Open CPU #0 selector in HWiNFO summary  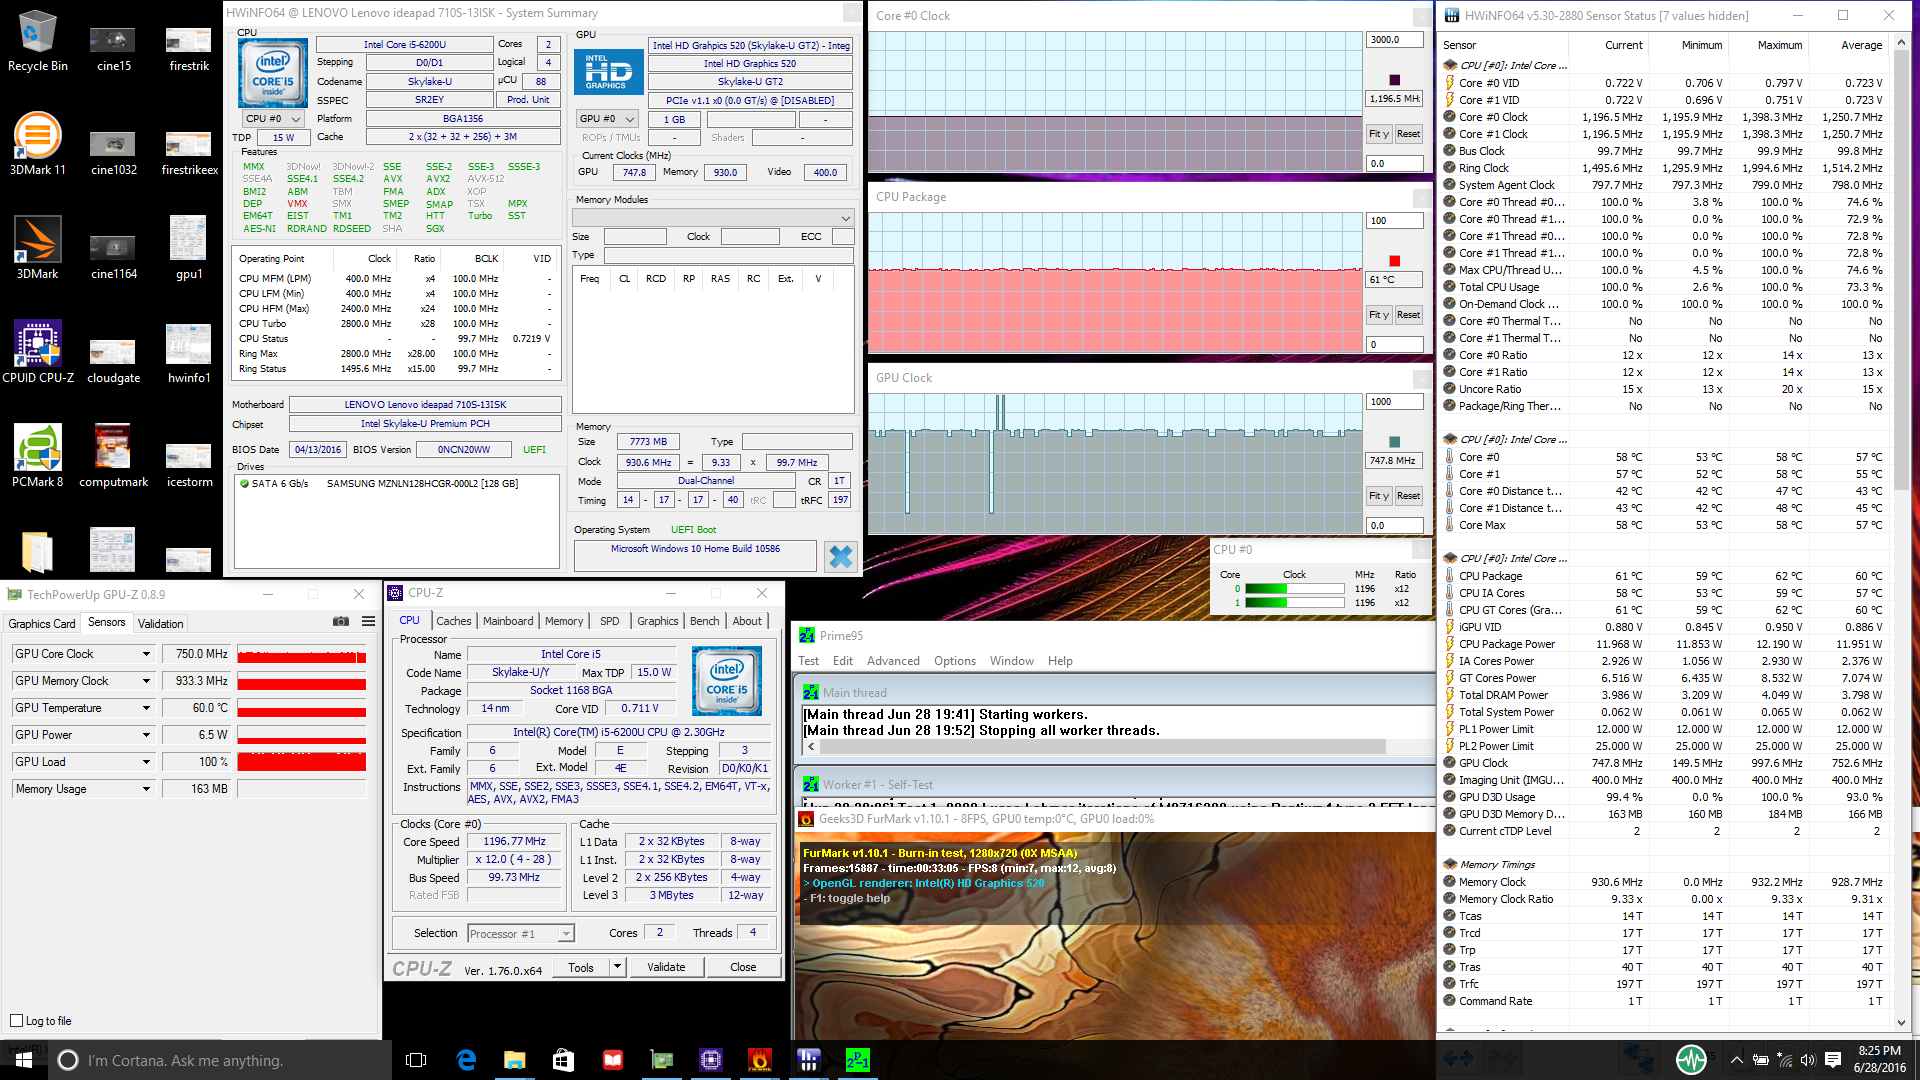(x=273, y=119)
